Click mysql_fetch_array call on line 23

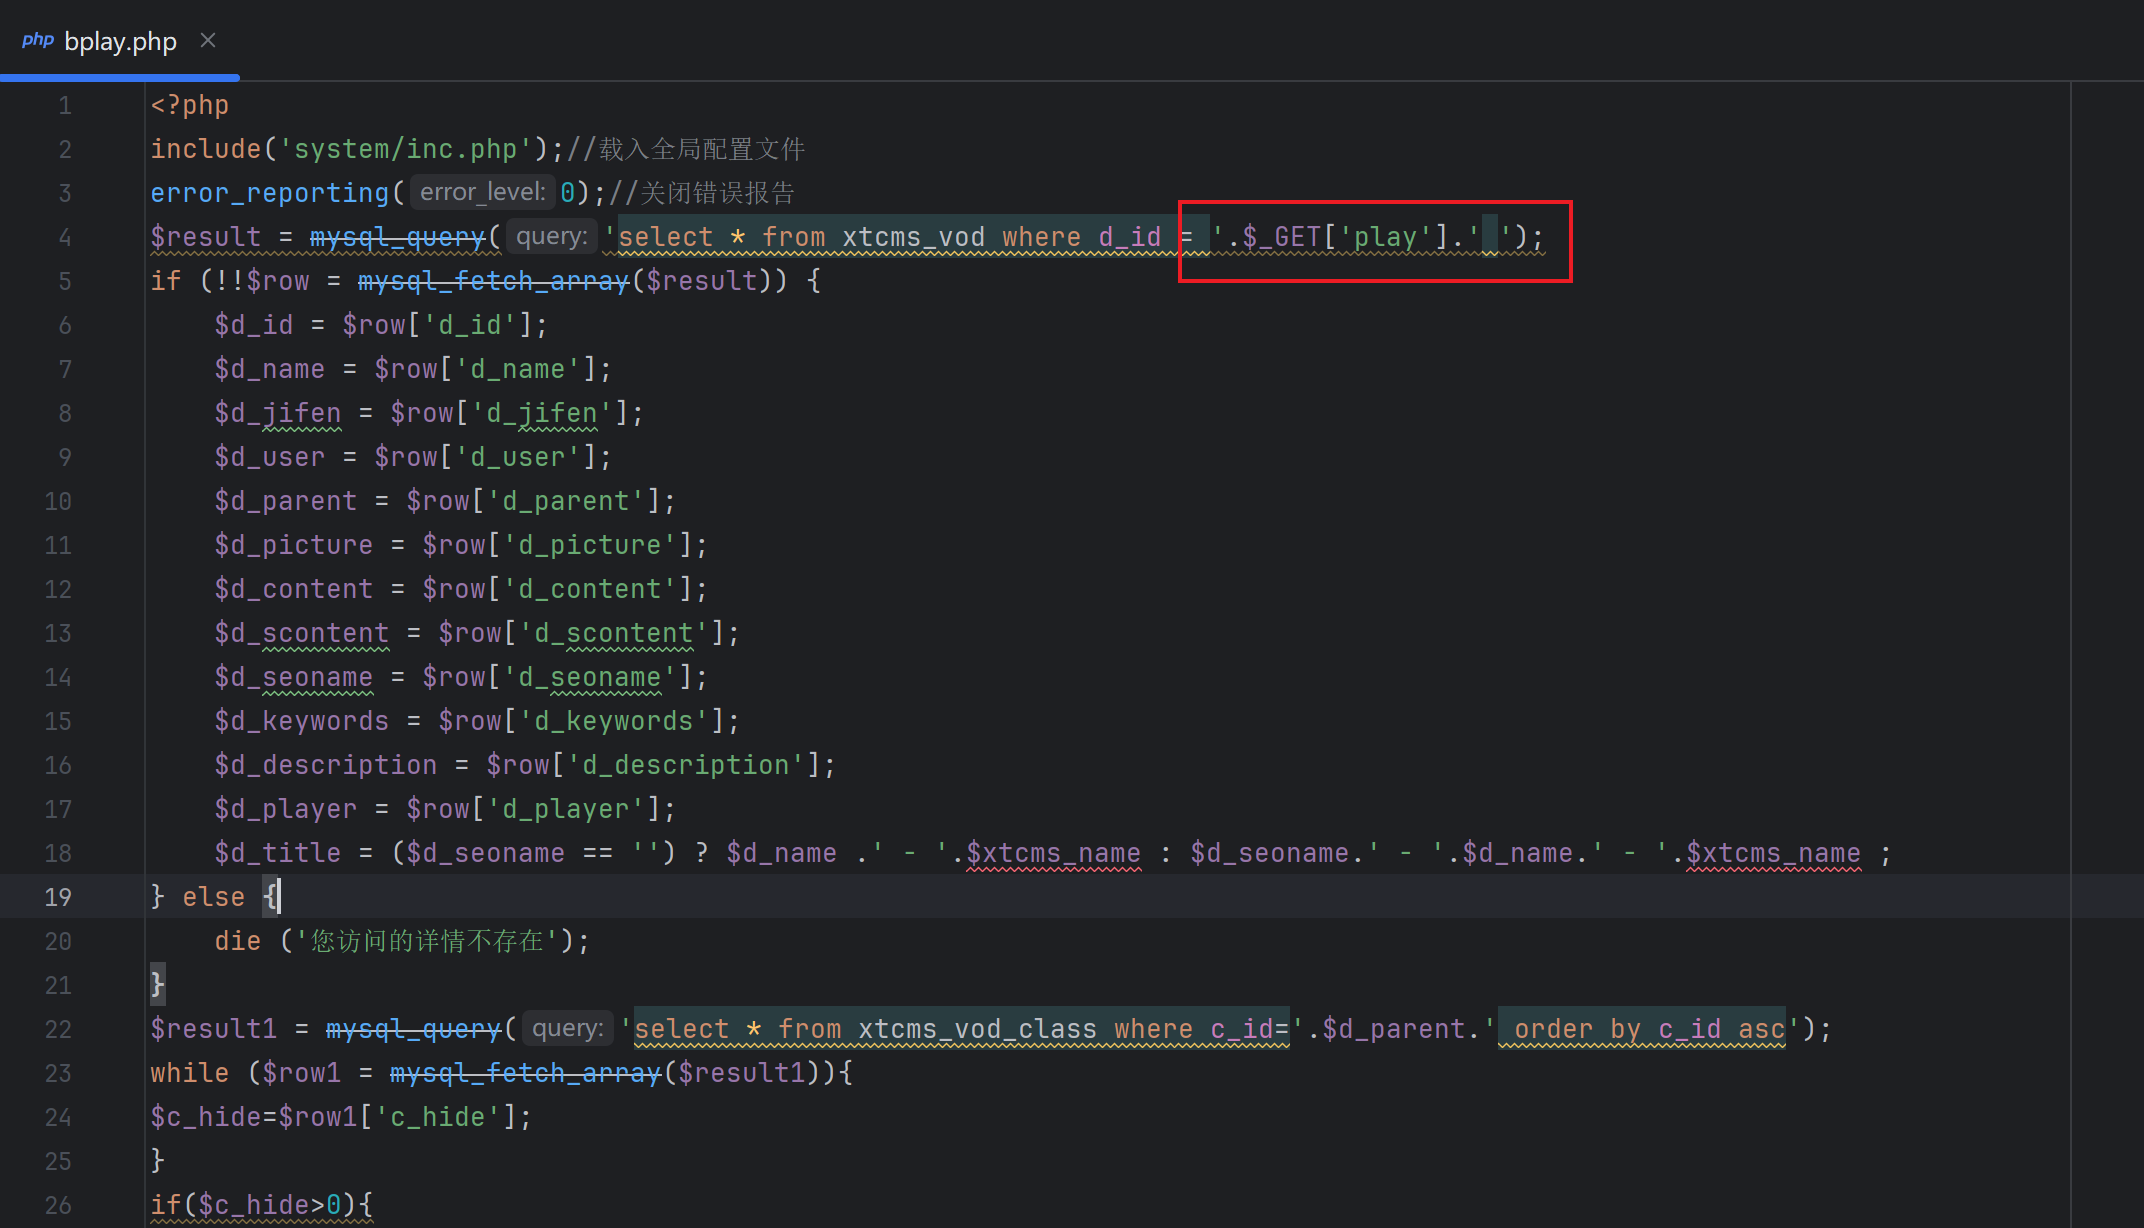pyautogui.click(x=526, y=1073)
